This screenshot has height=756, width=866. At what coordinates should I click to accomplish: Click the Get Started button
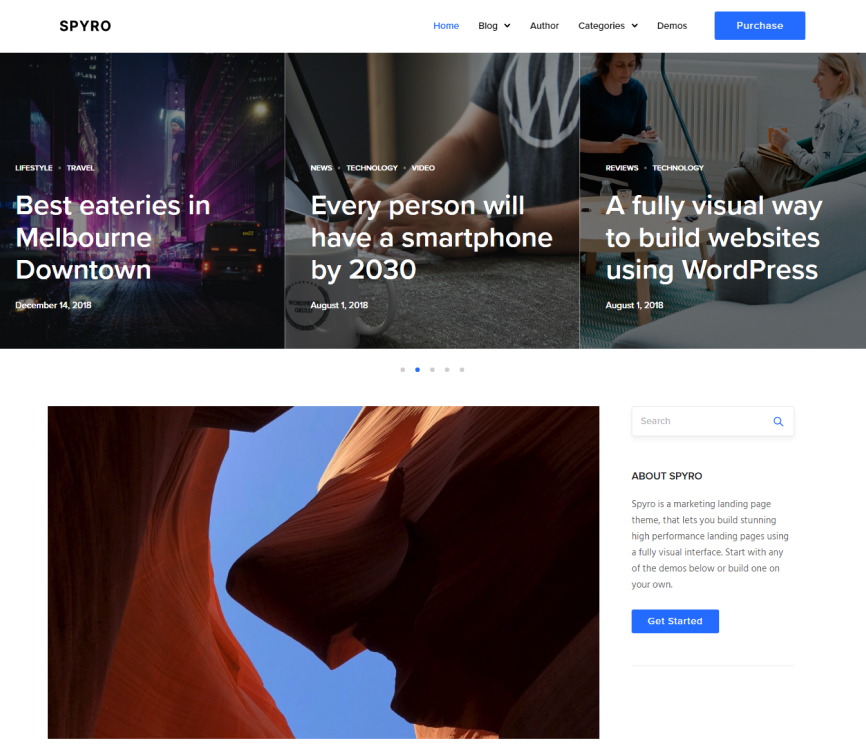675,621
